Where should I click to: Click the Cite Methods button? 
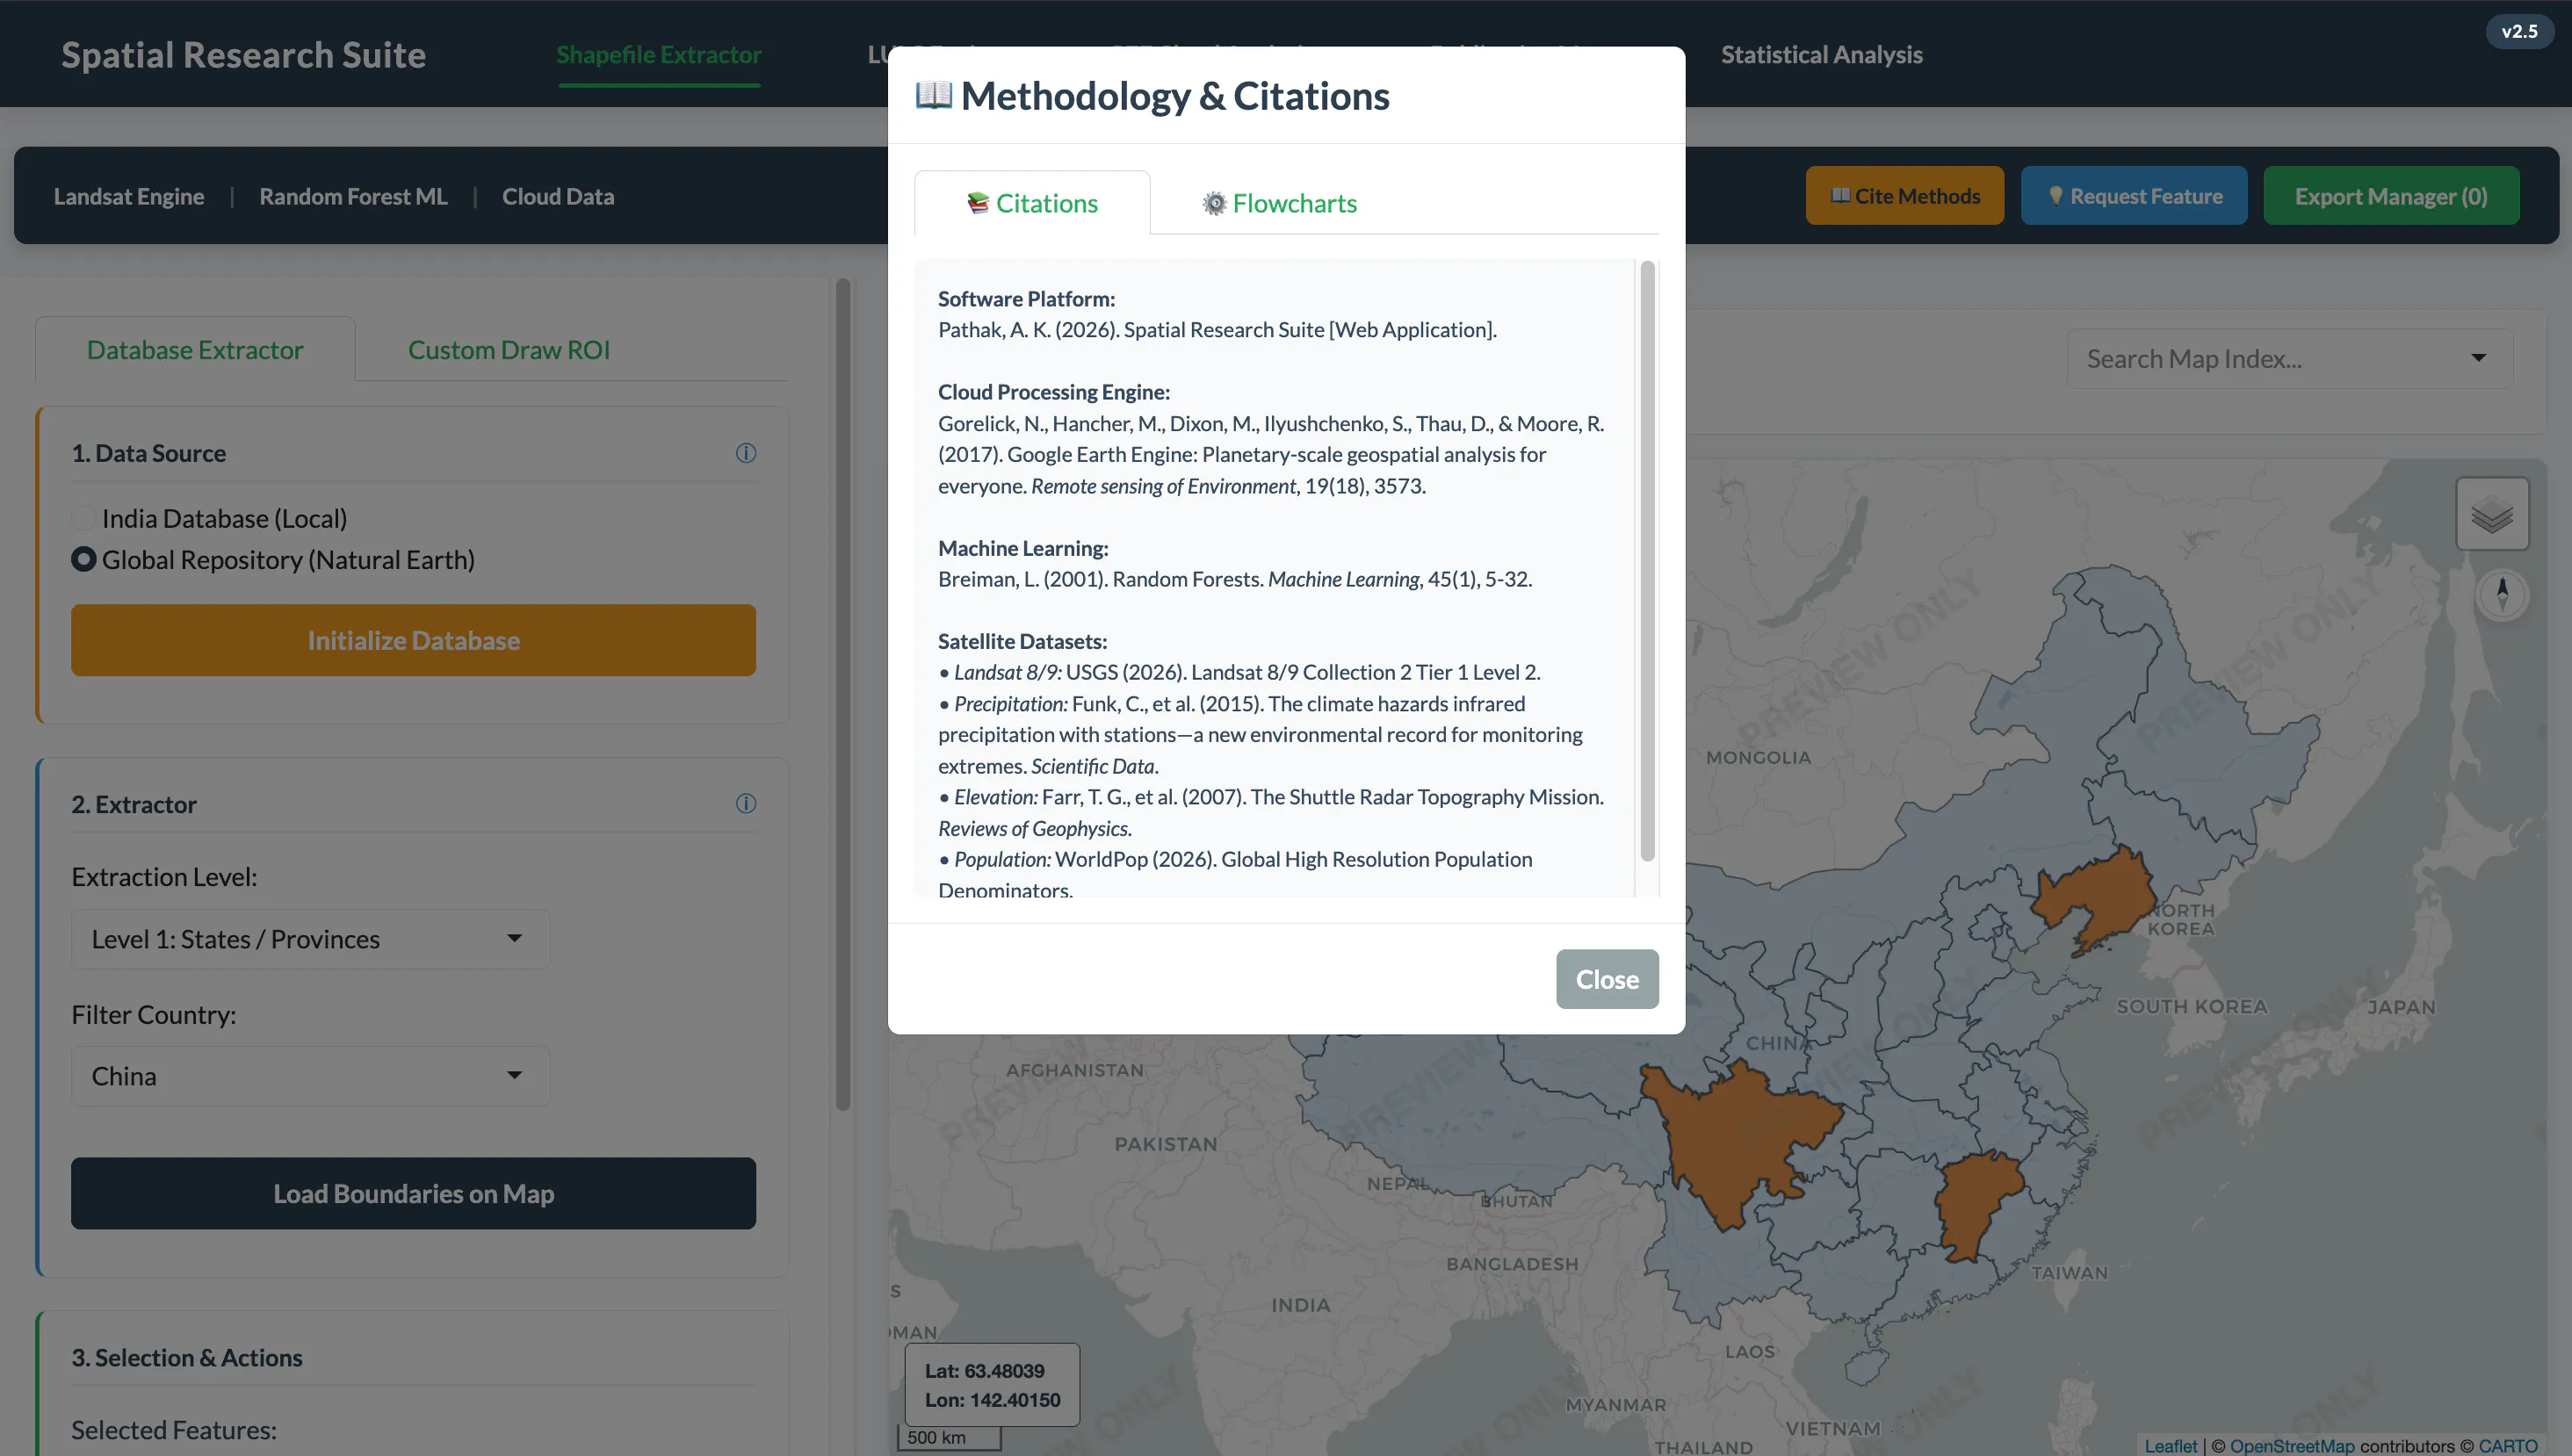1904,196
